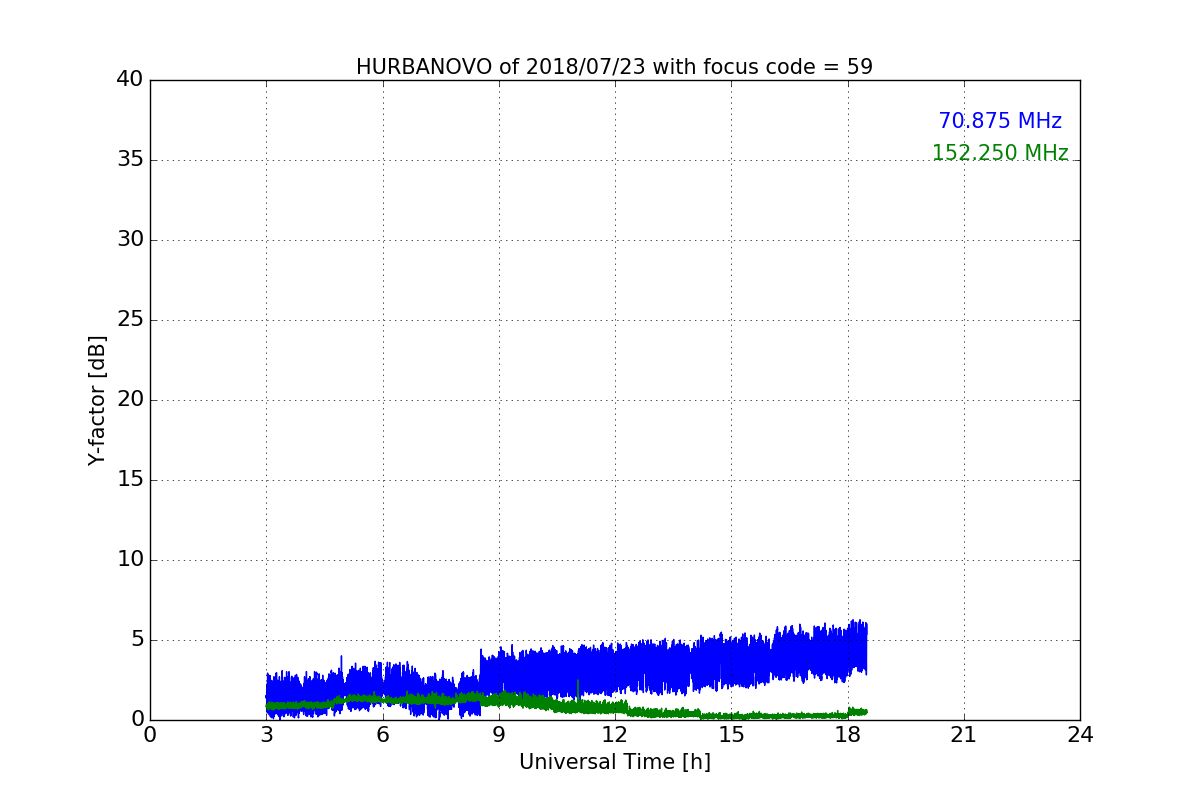Viewport: 1200px width, 800px height.
Task: Click y-axis tick label 35
Action: coord(130,160)
